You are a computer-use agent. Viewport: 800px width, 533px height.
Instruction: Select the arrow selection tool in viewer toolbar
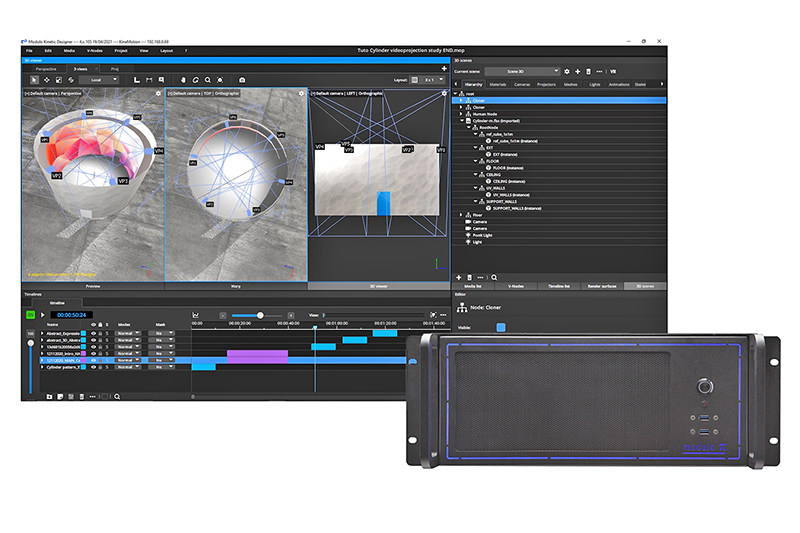(34, 79)
